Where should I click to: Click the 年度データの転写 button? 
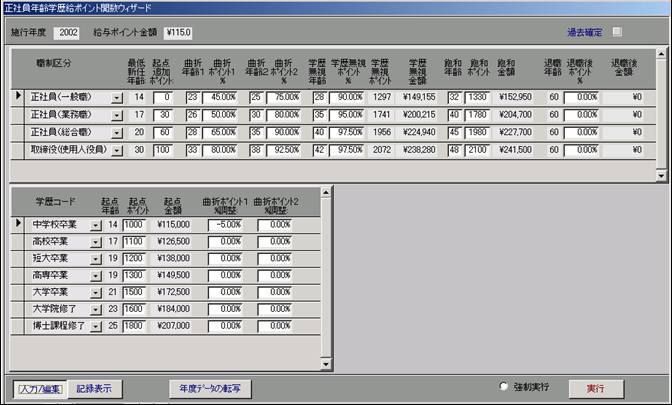210,389
